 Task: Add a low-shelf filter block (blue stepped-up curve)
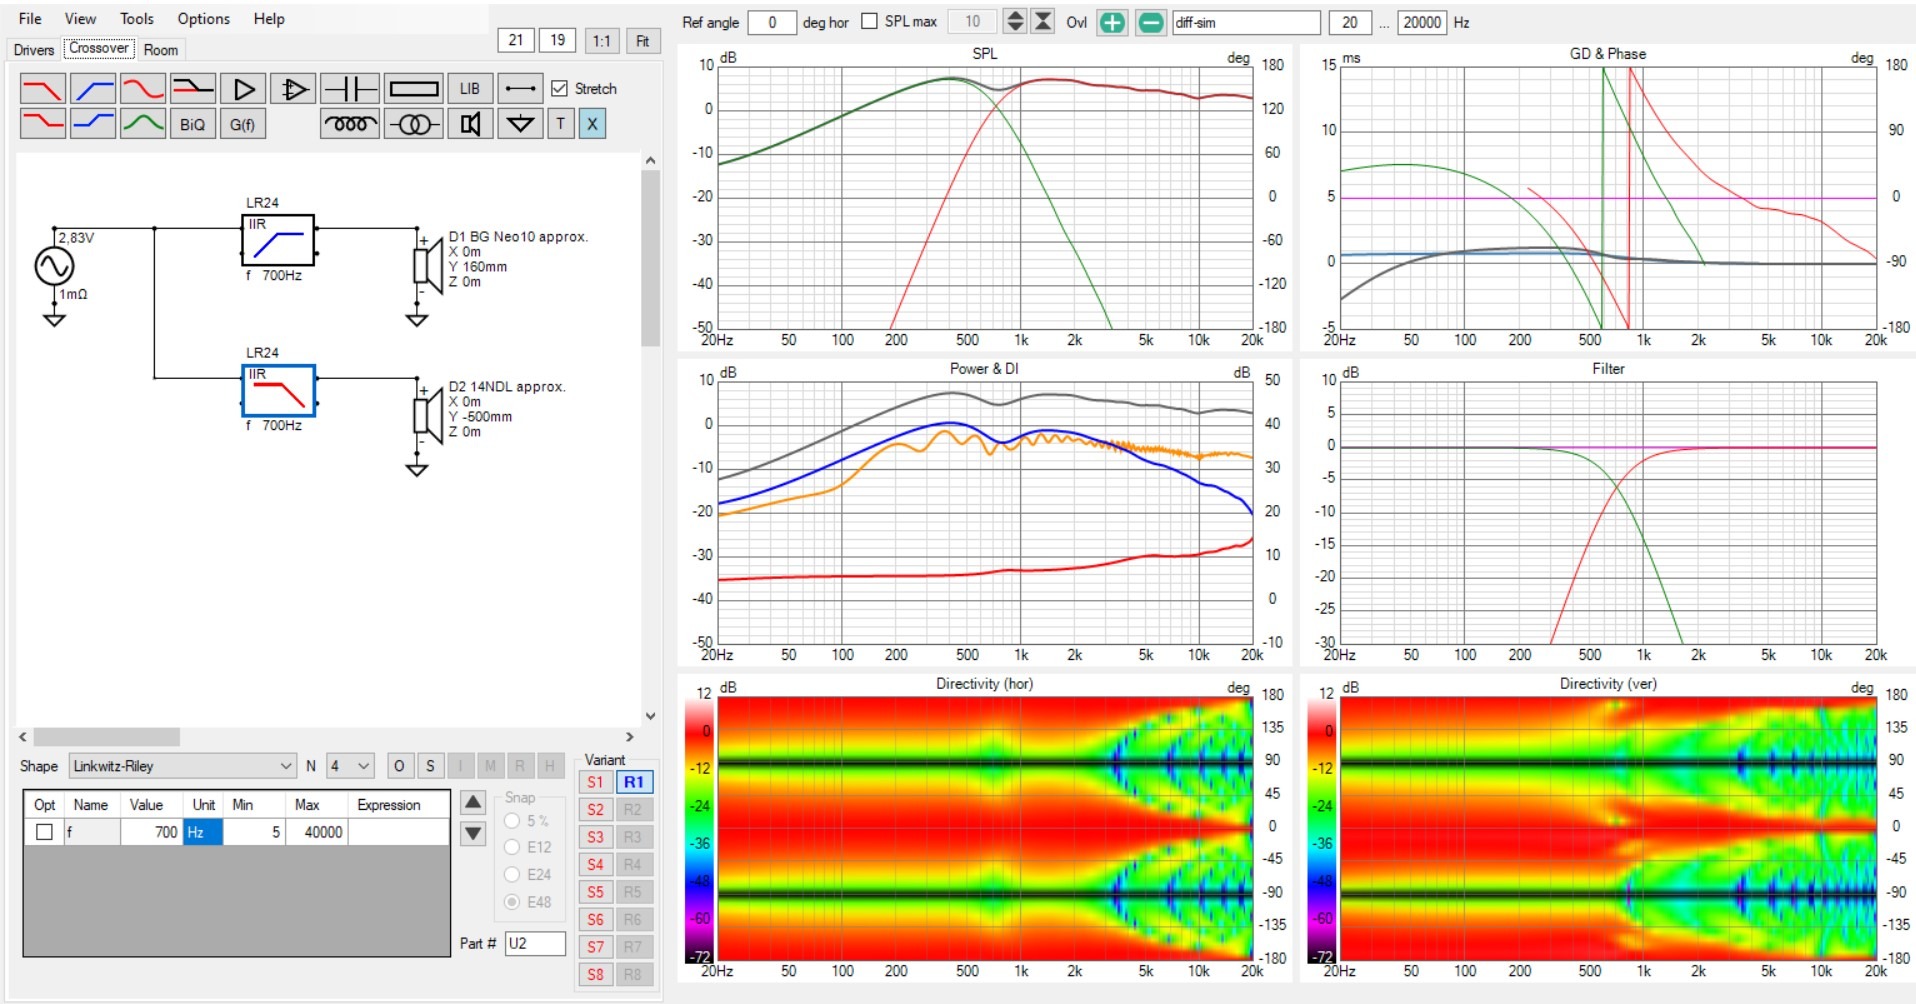click(x=93, y=124)
